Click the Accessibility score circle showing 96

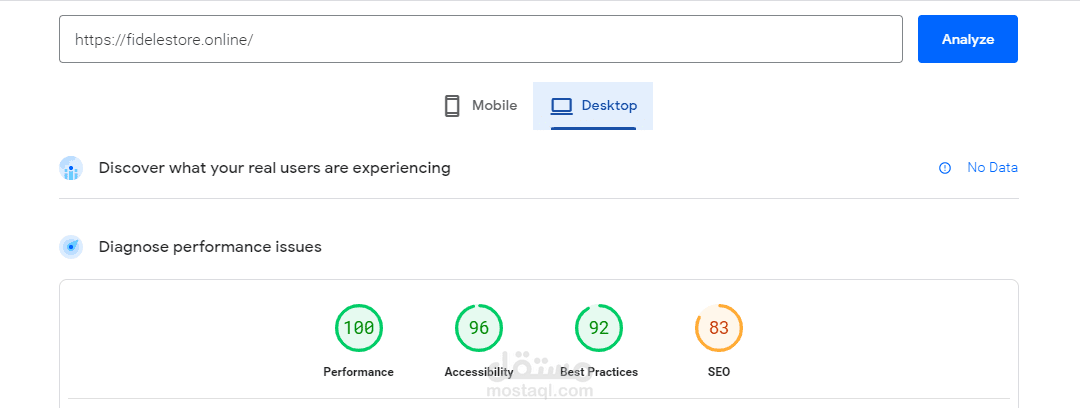(479, 328)
